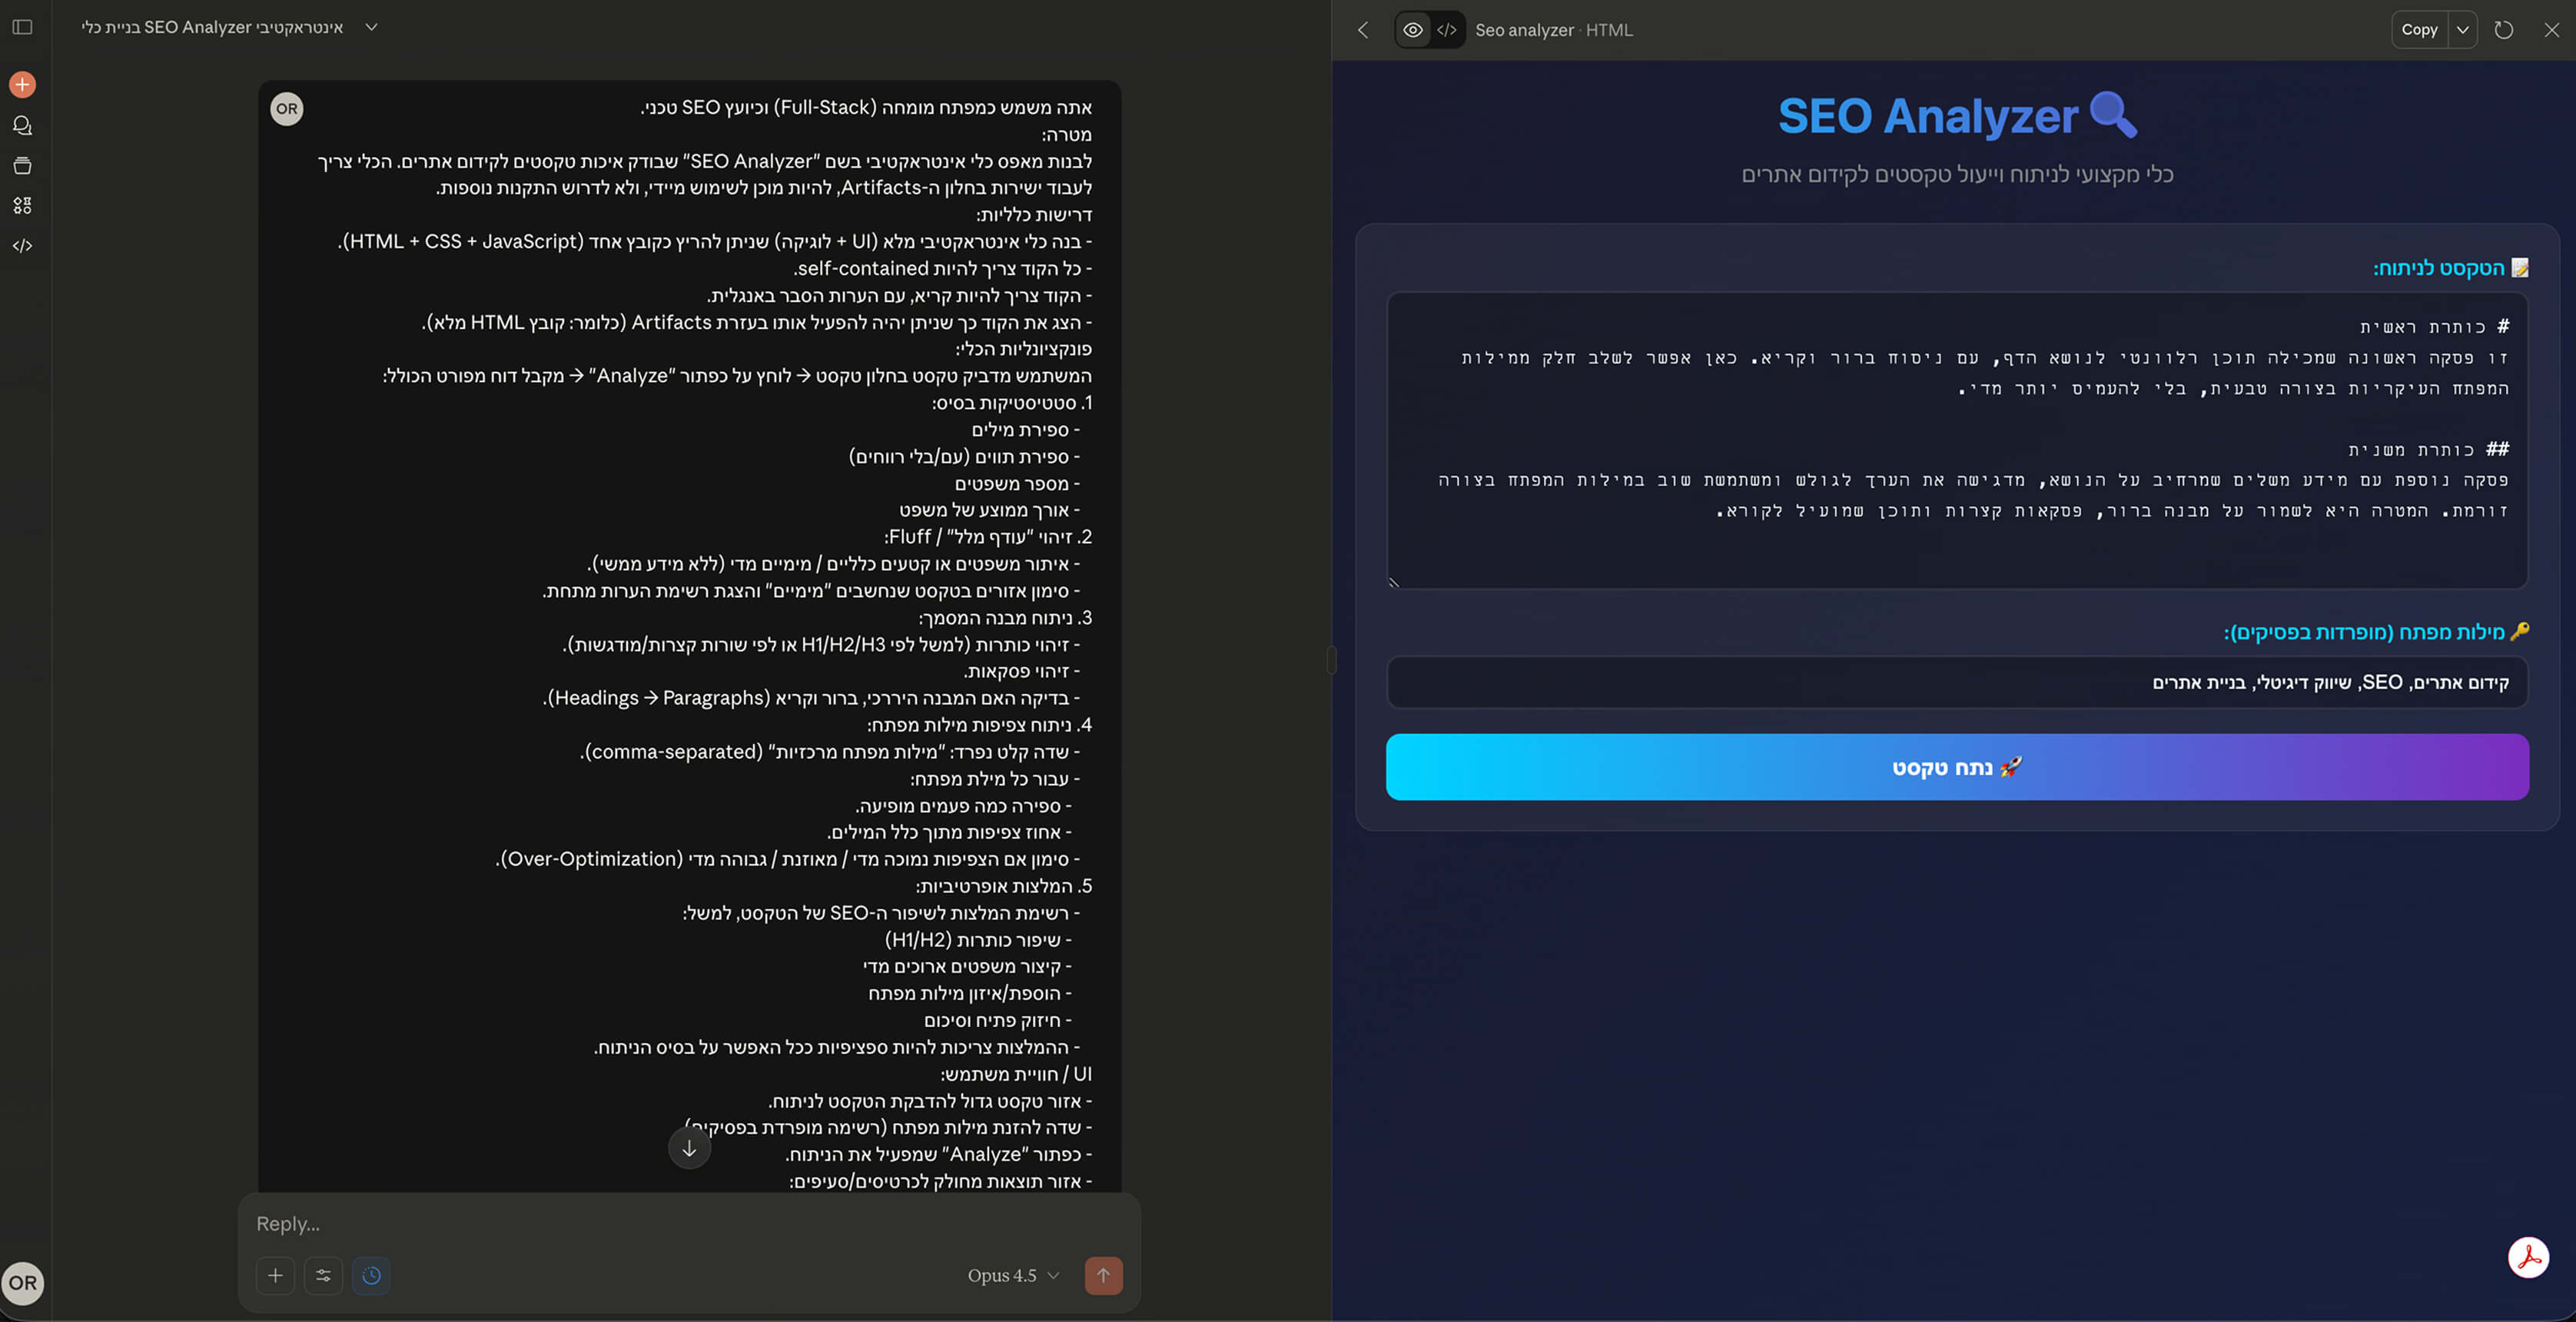Open the Copy options dropdown arrow
This screenshot has height=1322, width=2576.
pyautogui.click(x=2463, y=30)
